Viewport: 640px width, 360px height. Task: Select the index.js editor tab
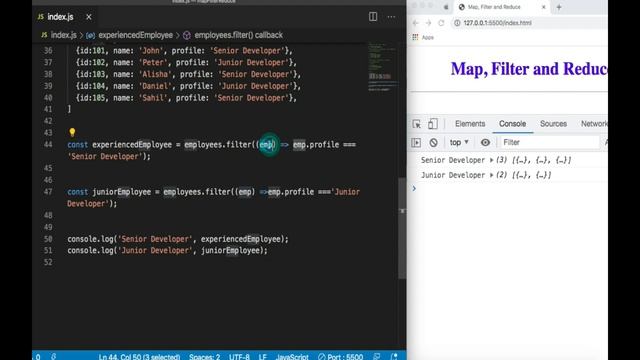[60, 17]
